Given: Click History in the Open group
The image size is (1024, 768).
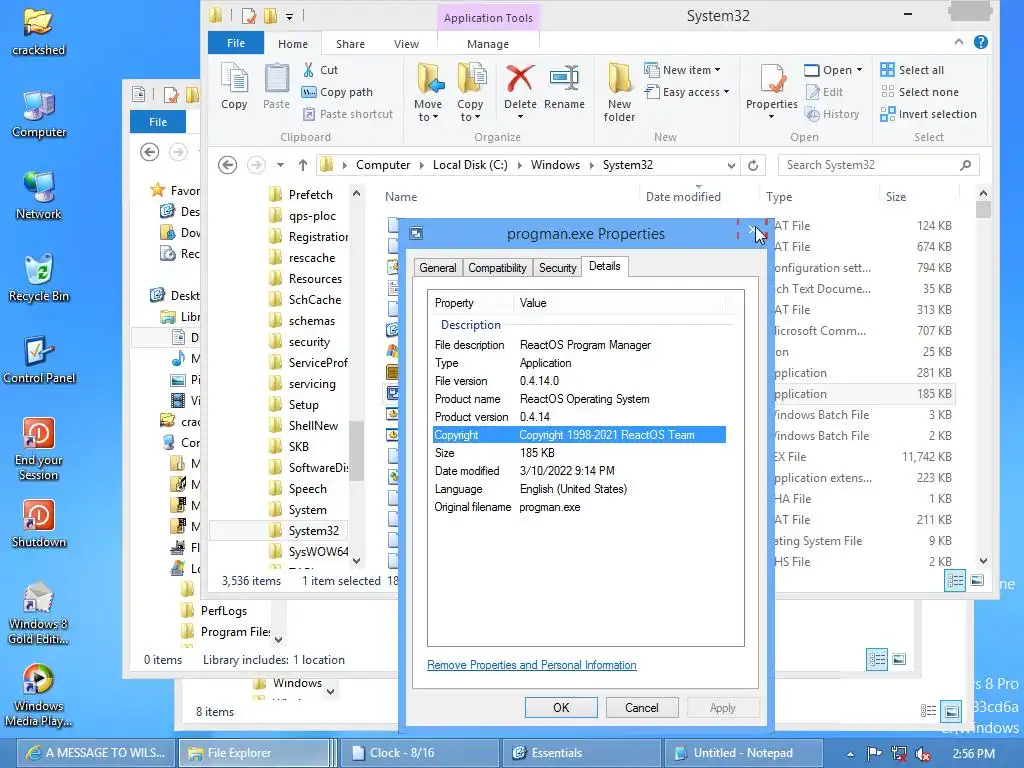Looking at the screenshot, I should click(832, 114).
